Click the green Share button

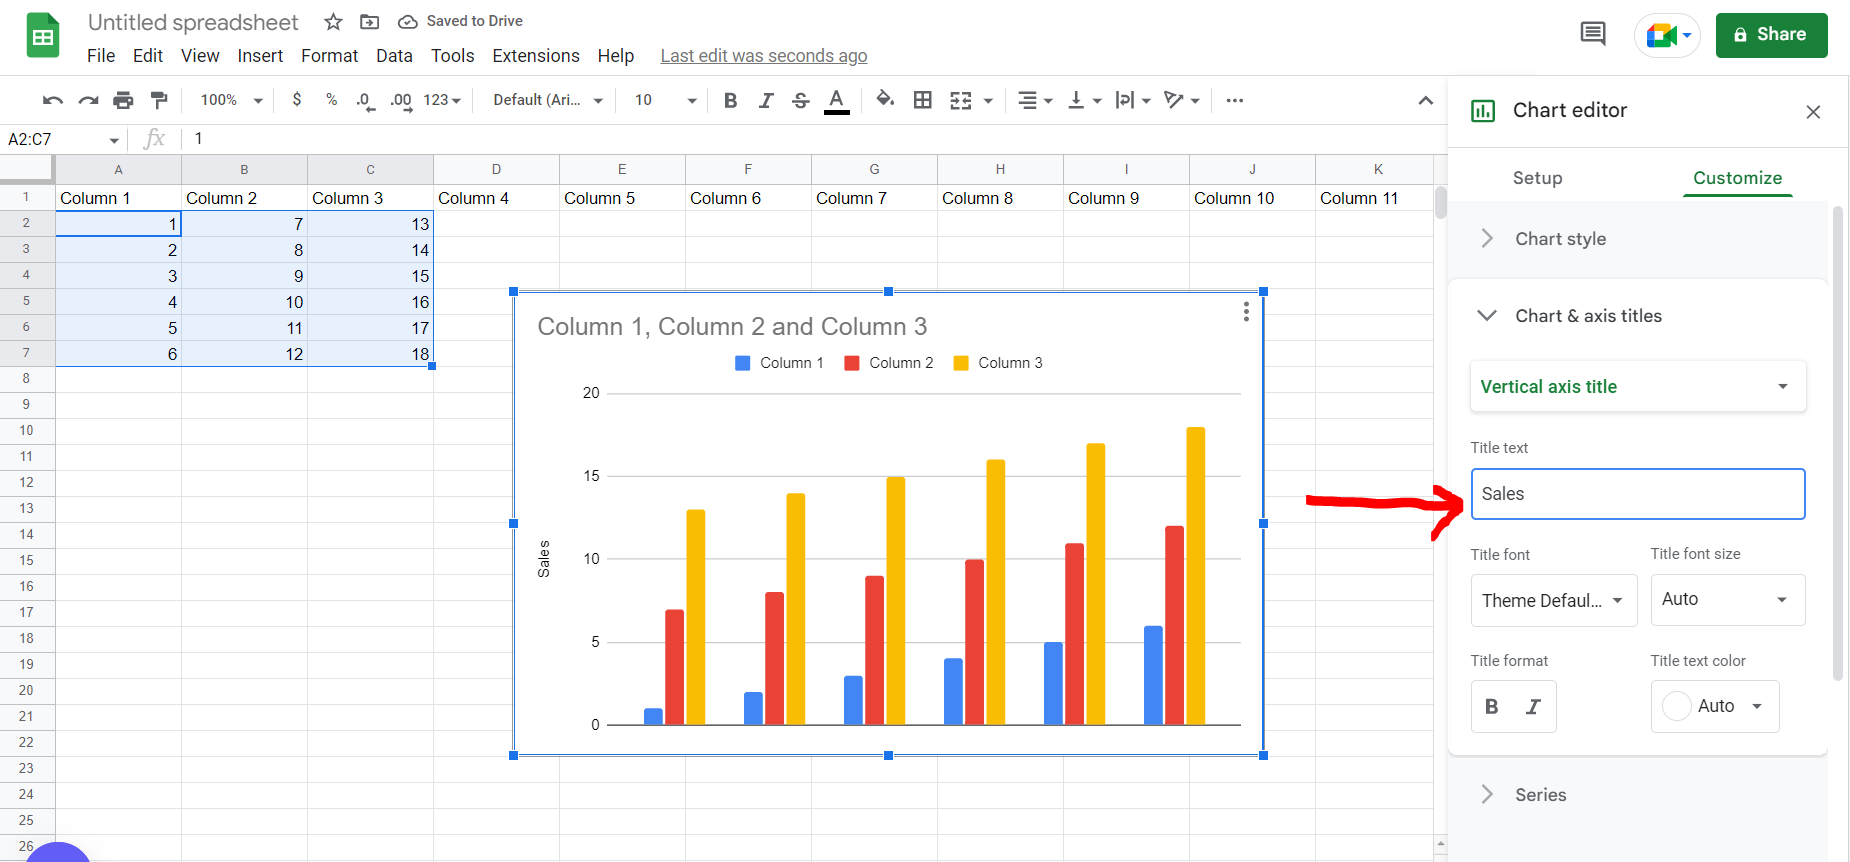pyautogui.click(x=1771, y=35)
